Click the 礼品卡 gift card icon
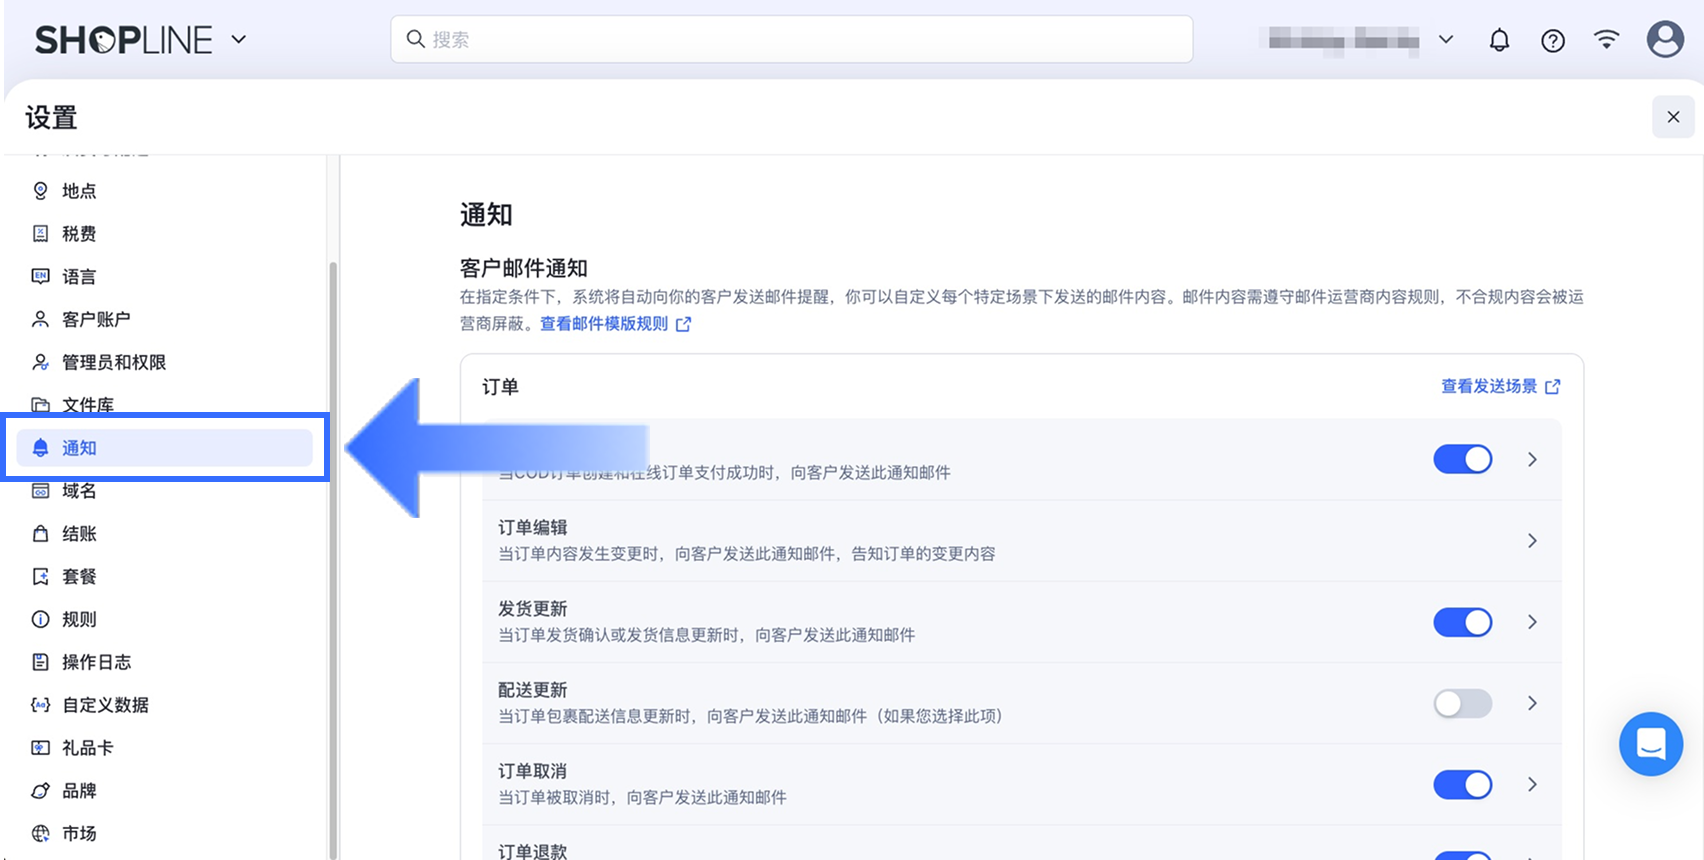 [x=40, y=748]
